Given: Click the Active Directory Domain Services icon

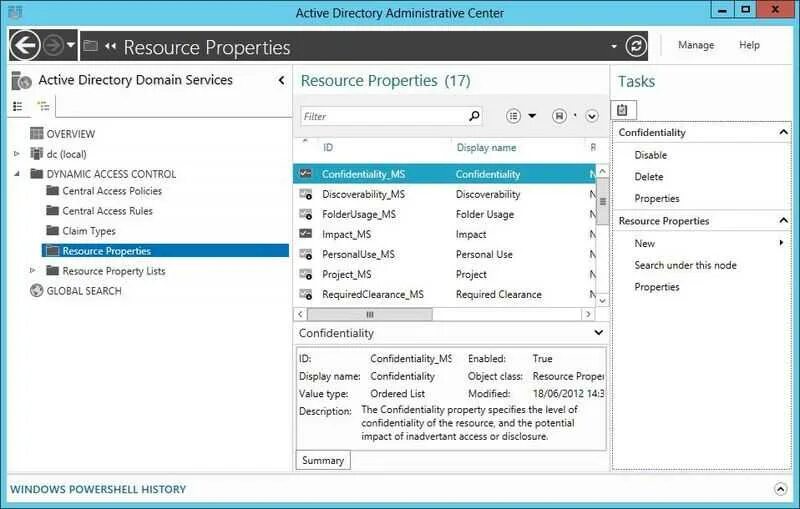Looking at the screenshot, I should pos(21,81).
